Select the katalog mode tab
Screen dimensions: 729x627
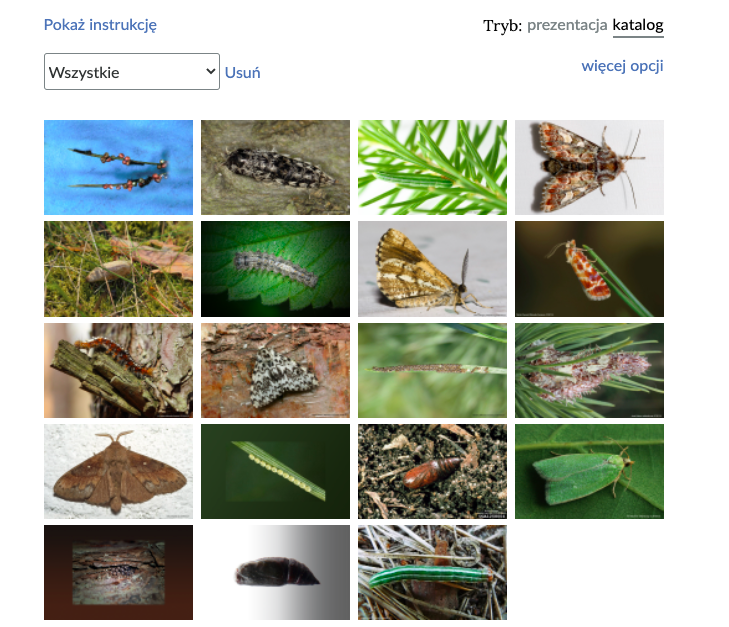638,25
